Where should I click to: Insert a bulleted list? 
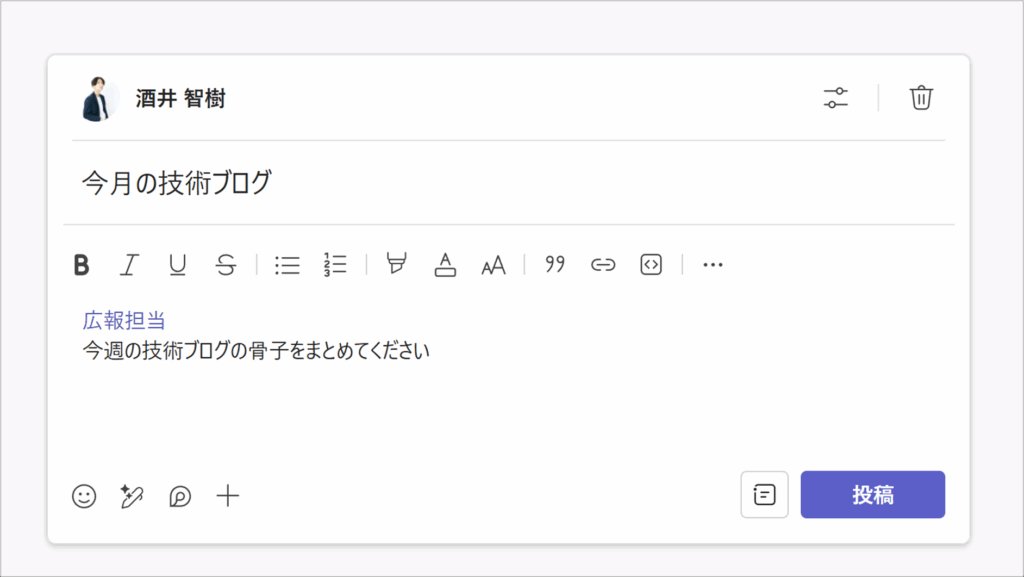pyautogui.click(x=287, y=265)
